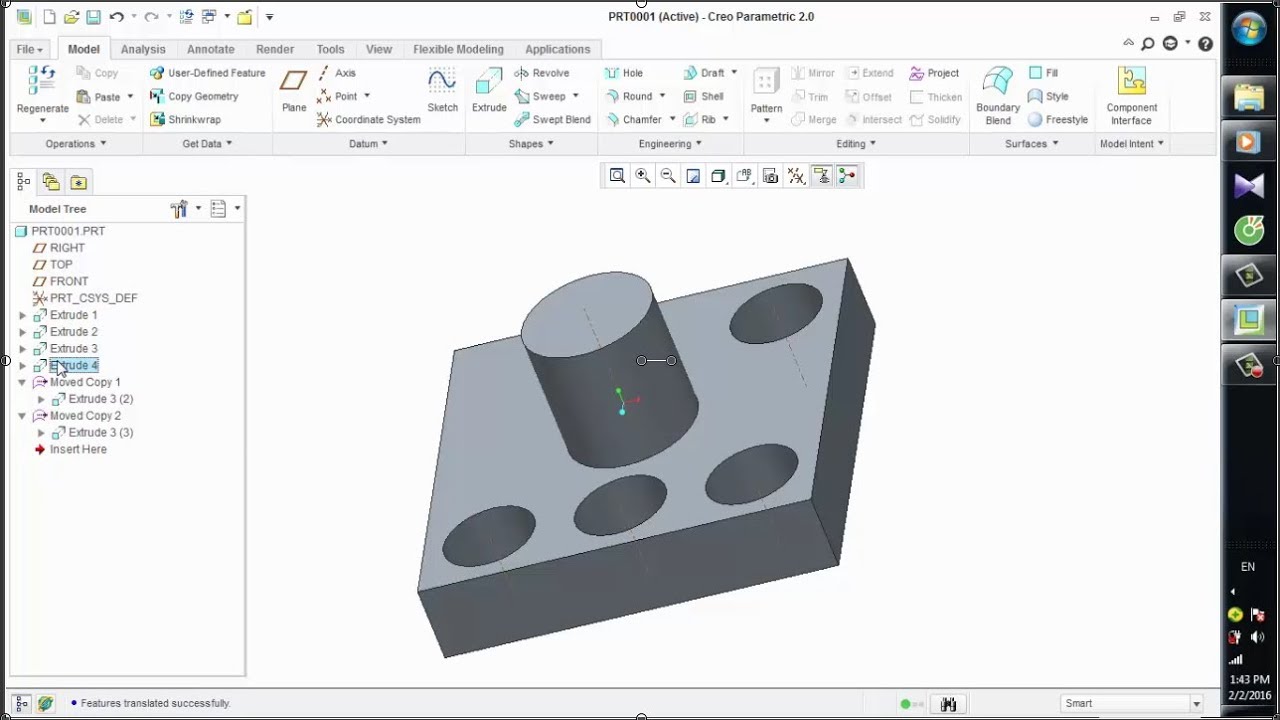1280x720 pixels.
Task: Open the Boundary Blend tool
Action: 998,95
